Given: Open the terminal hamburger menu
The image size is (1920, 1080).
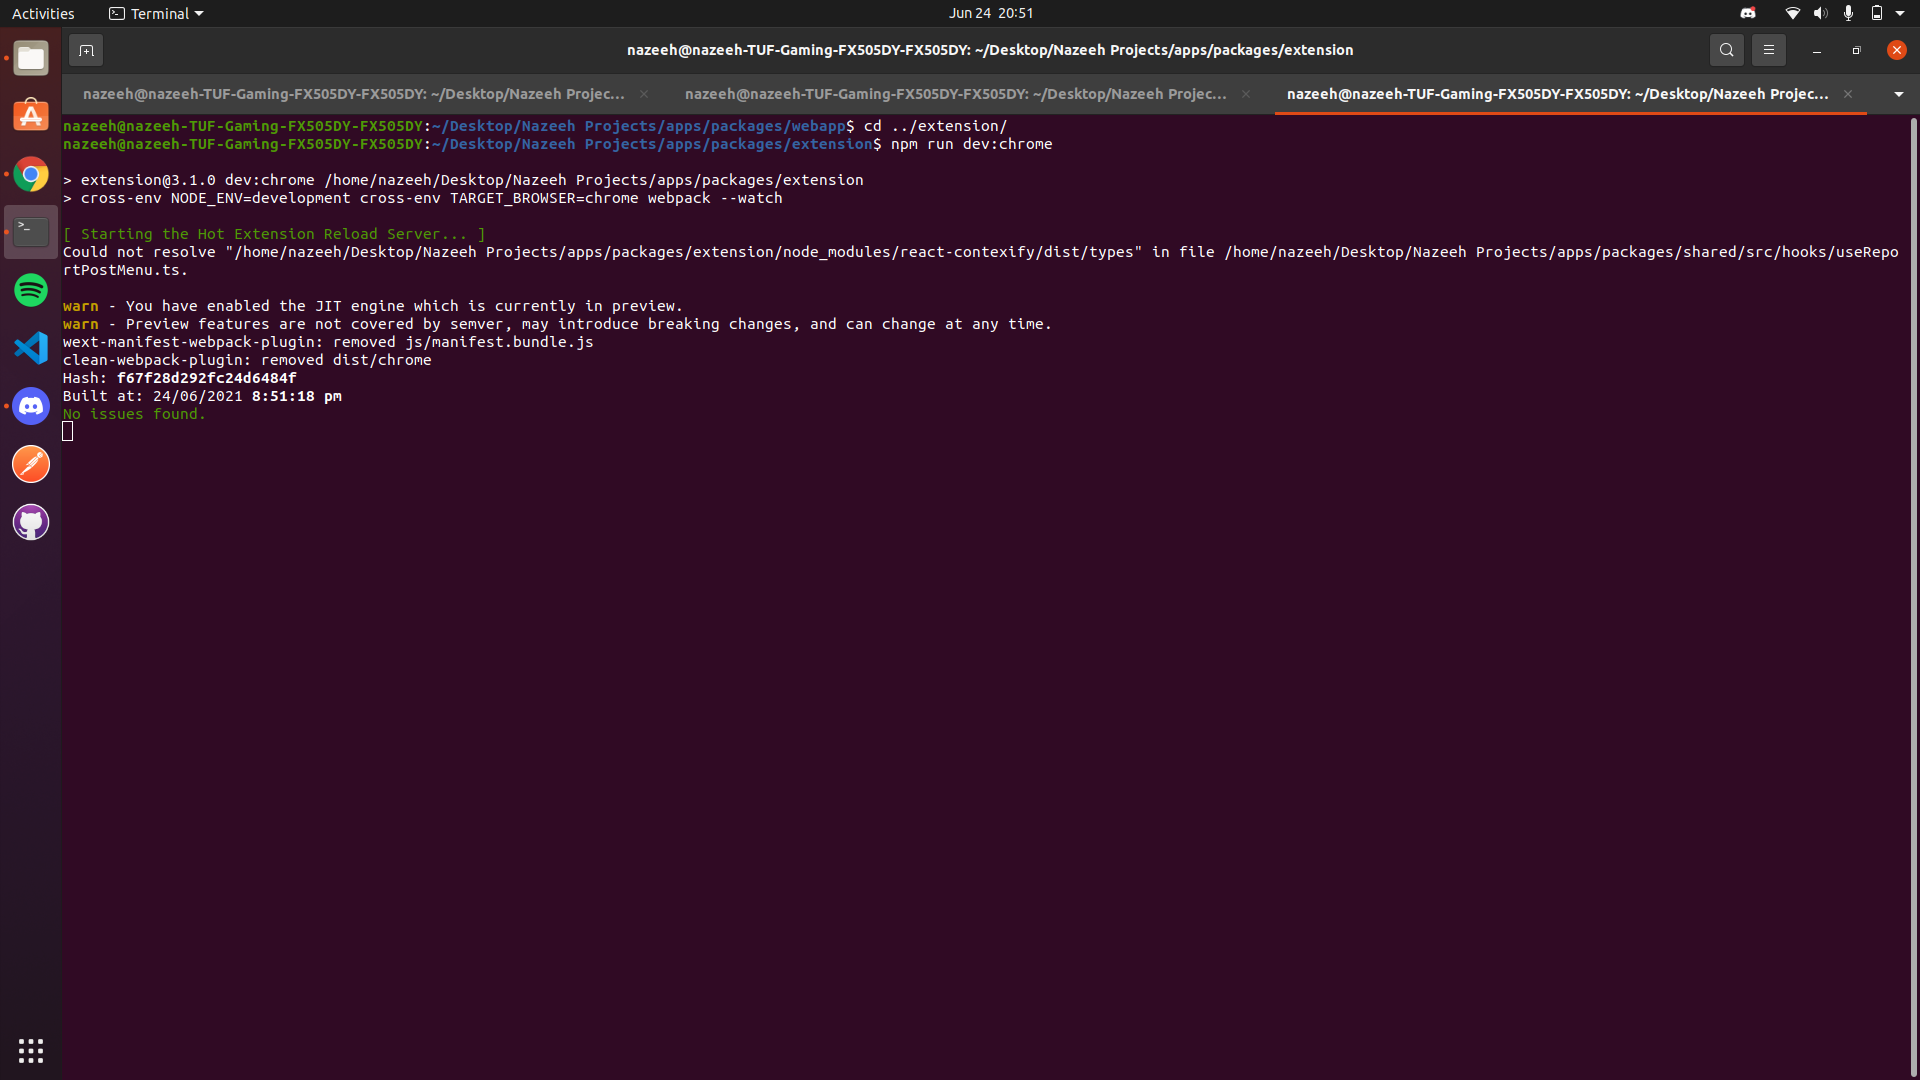Looking at the screenshot, I should [1768, 50].
